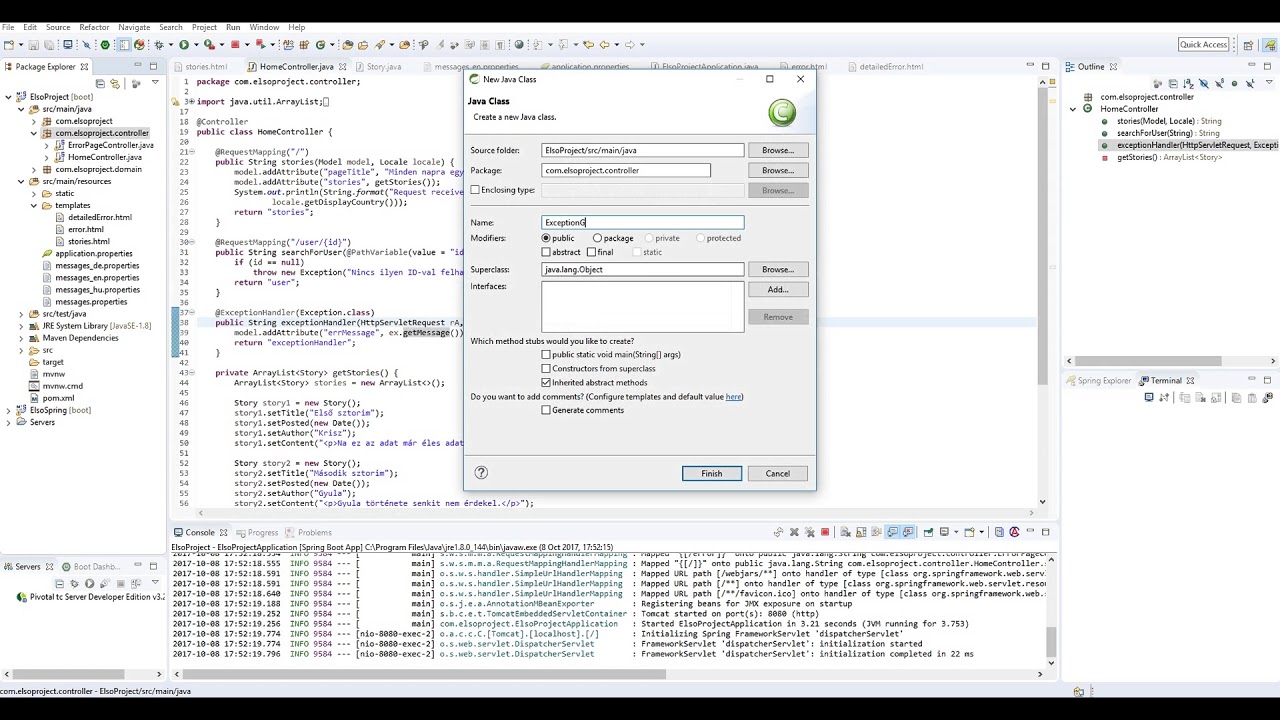Click the red Terminate icon in Console toolbar
This screenshot has width=1280, height=720.
[x=825, y=532]
